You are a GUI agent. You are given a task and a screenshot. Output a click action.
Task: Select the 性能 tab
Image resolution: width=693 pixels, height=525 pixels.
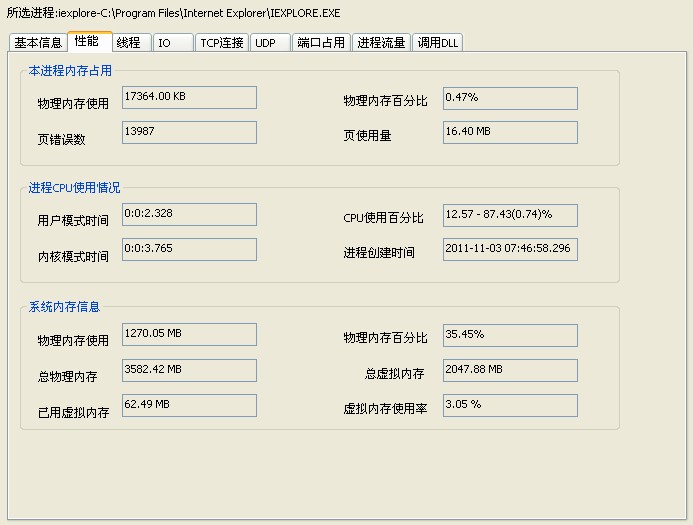tap(87, 41)
